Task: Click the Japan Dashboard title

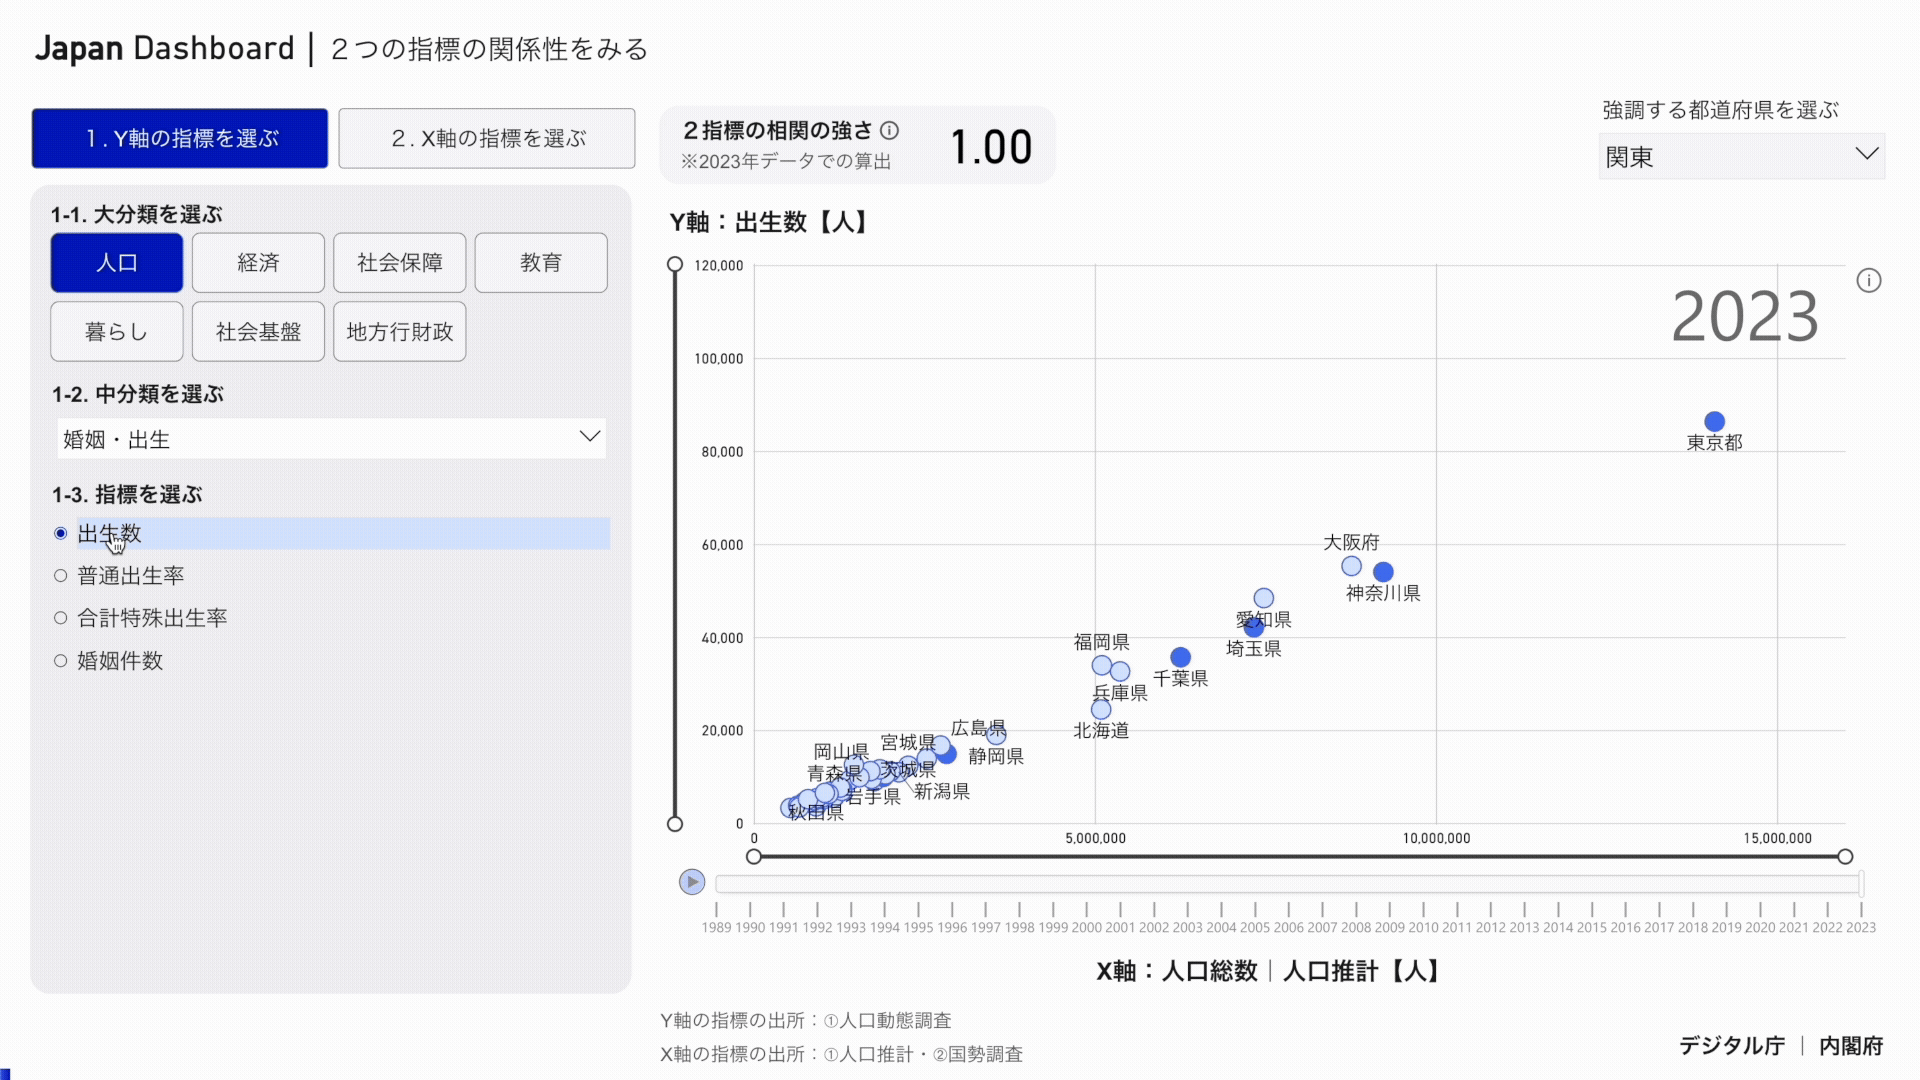Action: point(165,48)
